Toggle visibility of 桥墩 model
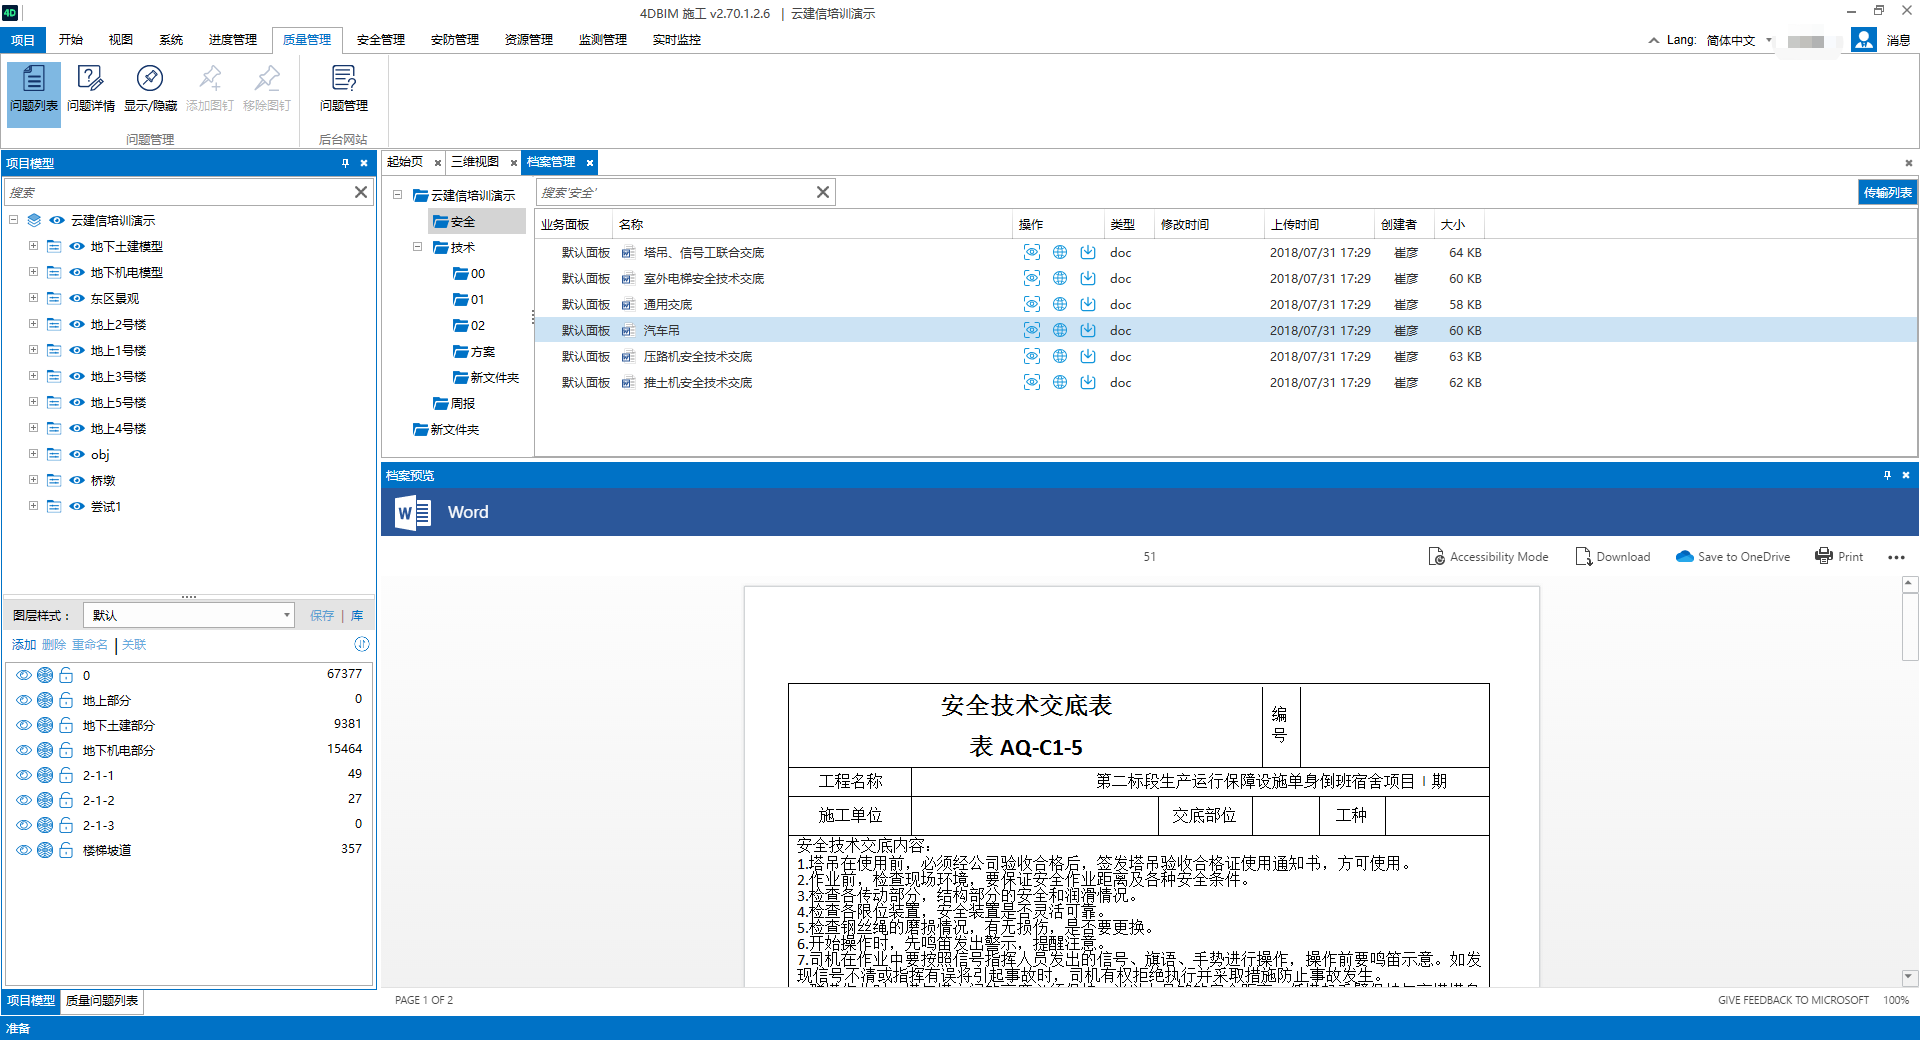The height and width of the screenshot is (1040, 1920). [x=77, y=481]
